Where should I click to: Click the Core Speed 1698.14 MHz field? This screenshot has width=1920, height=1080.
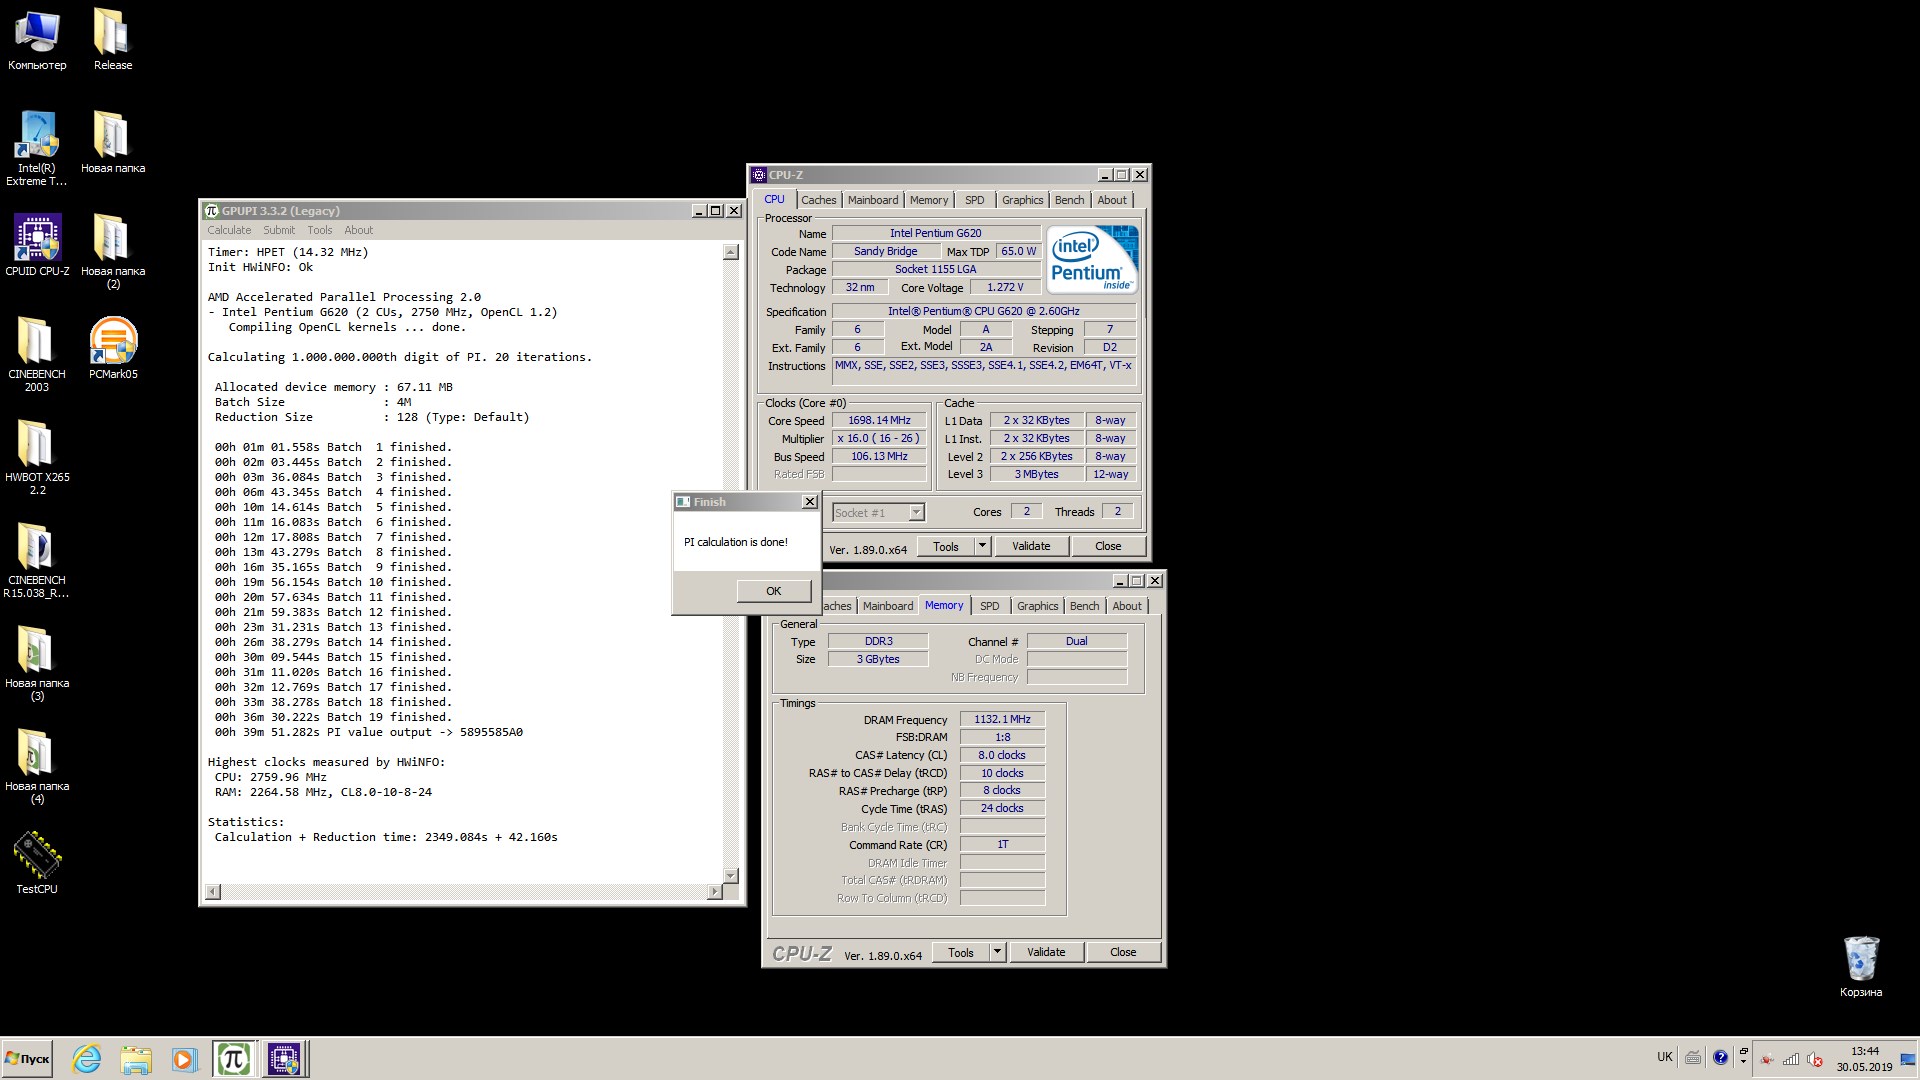879,421
